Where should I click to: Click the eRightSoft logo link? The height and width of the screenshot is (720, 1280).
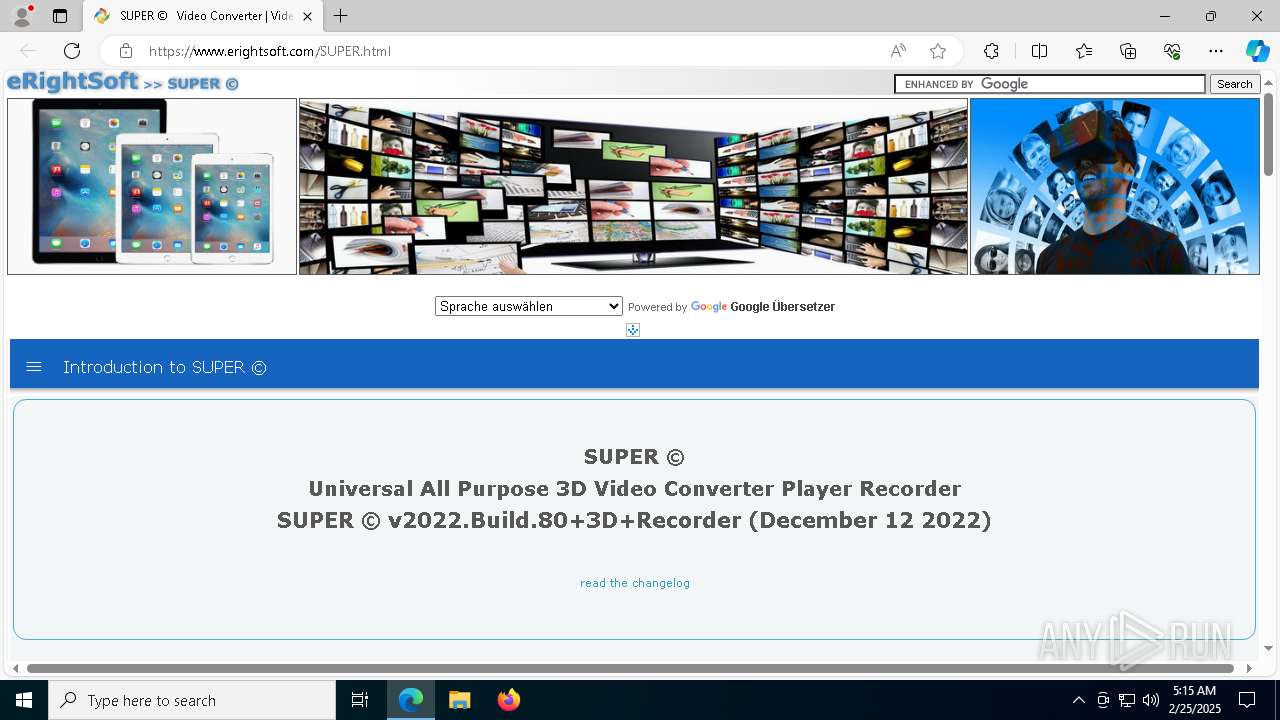coord(72,82)
